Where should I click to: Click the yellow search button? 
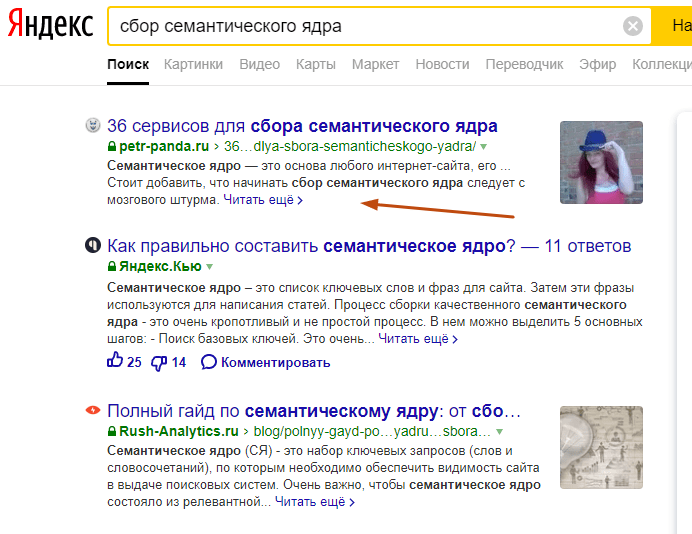pos(674,26)
